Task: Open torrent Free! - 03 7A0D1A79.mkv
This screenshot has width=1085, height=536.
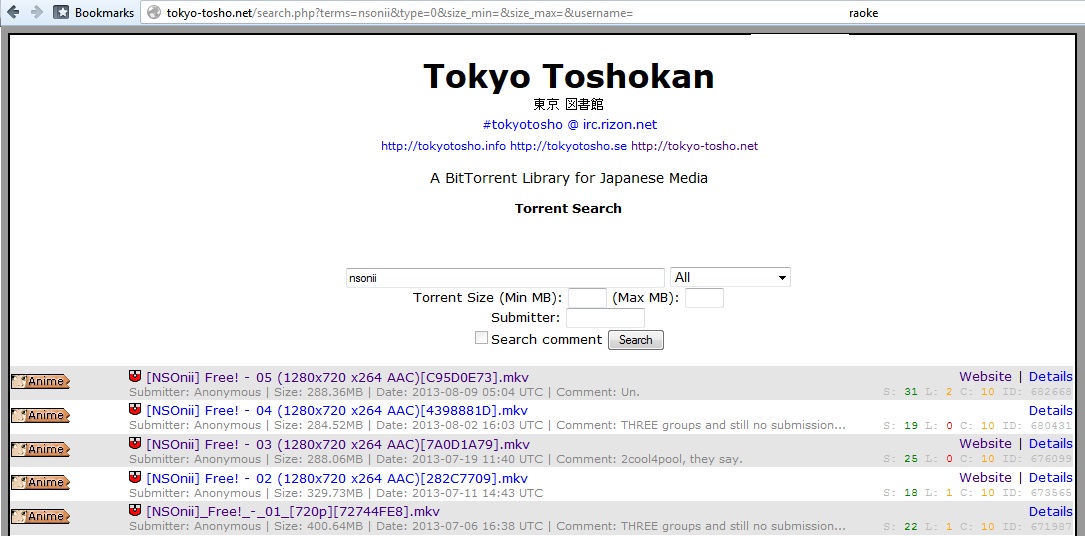Action: tap(338, 444)
